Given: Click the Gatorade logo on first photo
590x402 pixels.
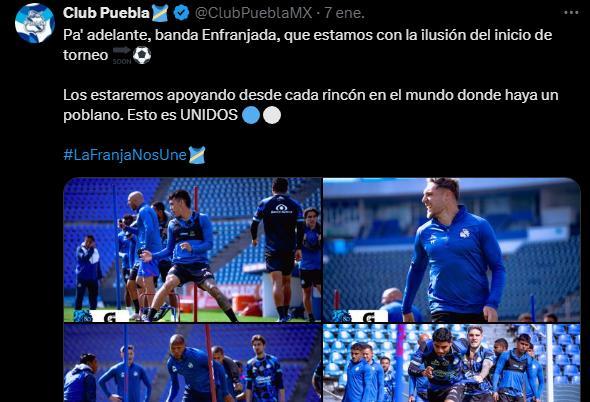Looking at the screenshot, I should (x=109, y=317).
